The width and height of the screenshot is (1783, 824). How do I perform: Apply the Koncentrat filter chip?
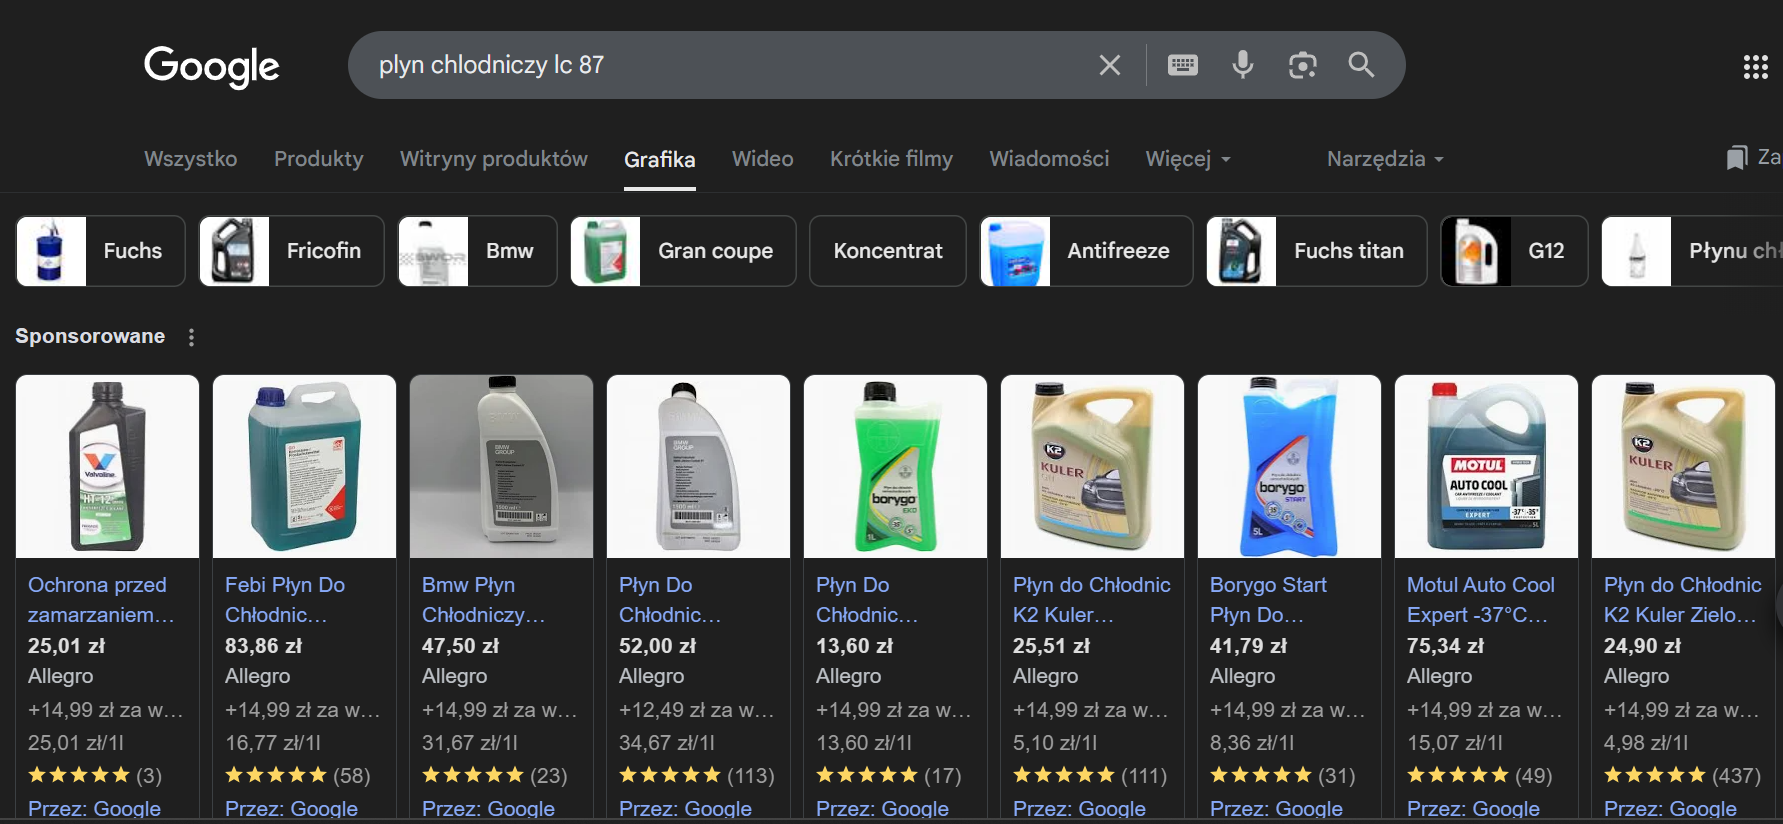click(888, 251)
